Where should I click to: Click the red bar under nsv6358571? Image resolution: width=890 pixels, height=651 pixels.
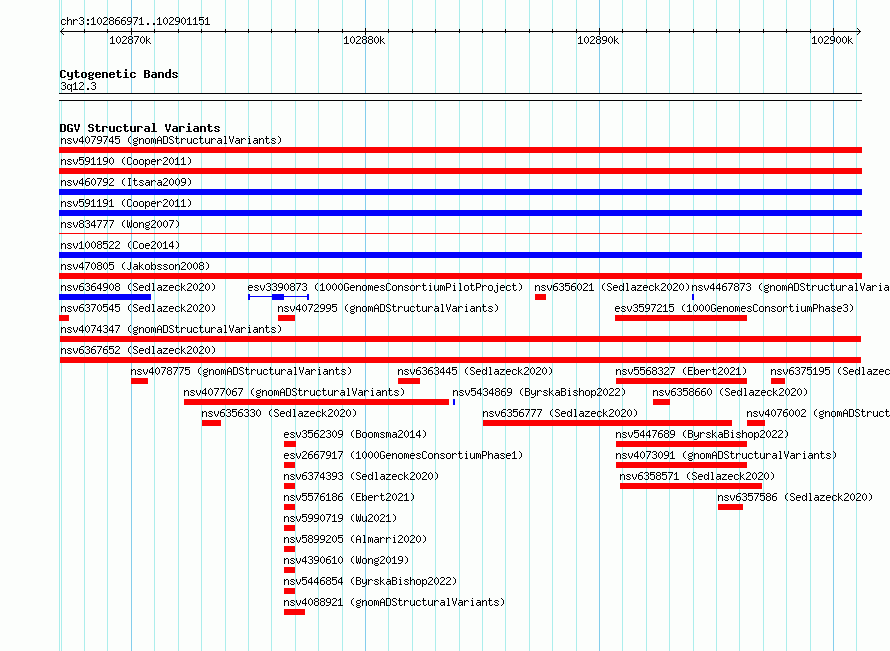pyautogui.click(x=691, y=486)
